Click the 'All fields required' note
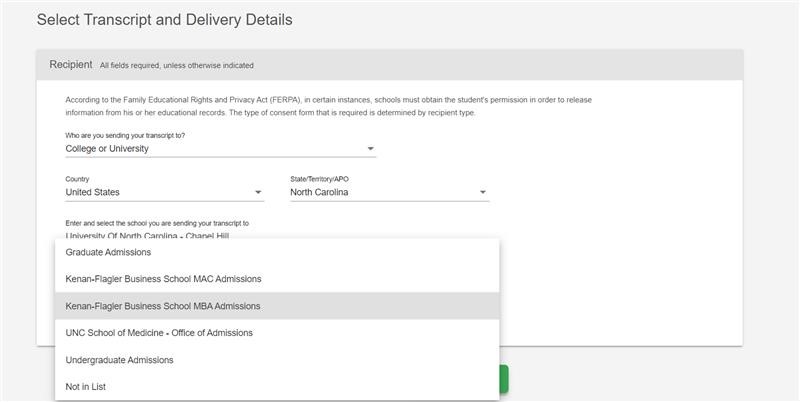This screenshot has height=402, width=800. 176,66
